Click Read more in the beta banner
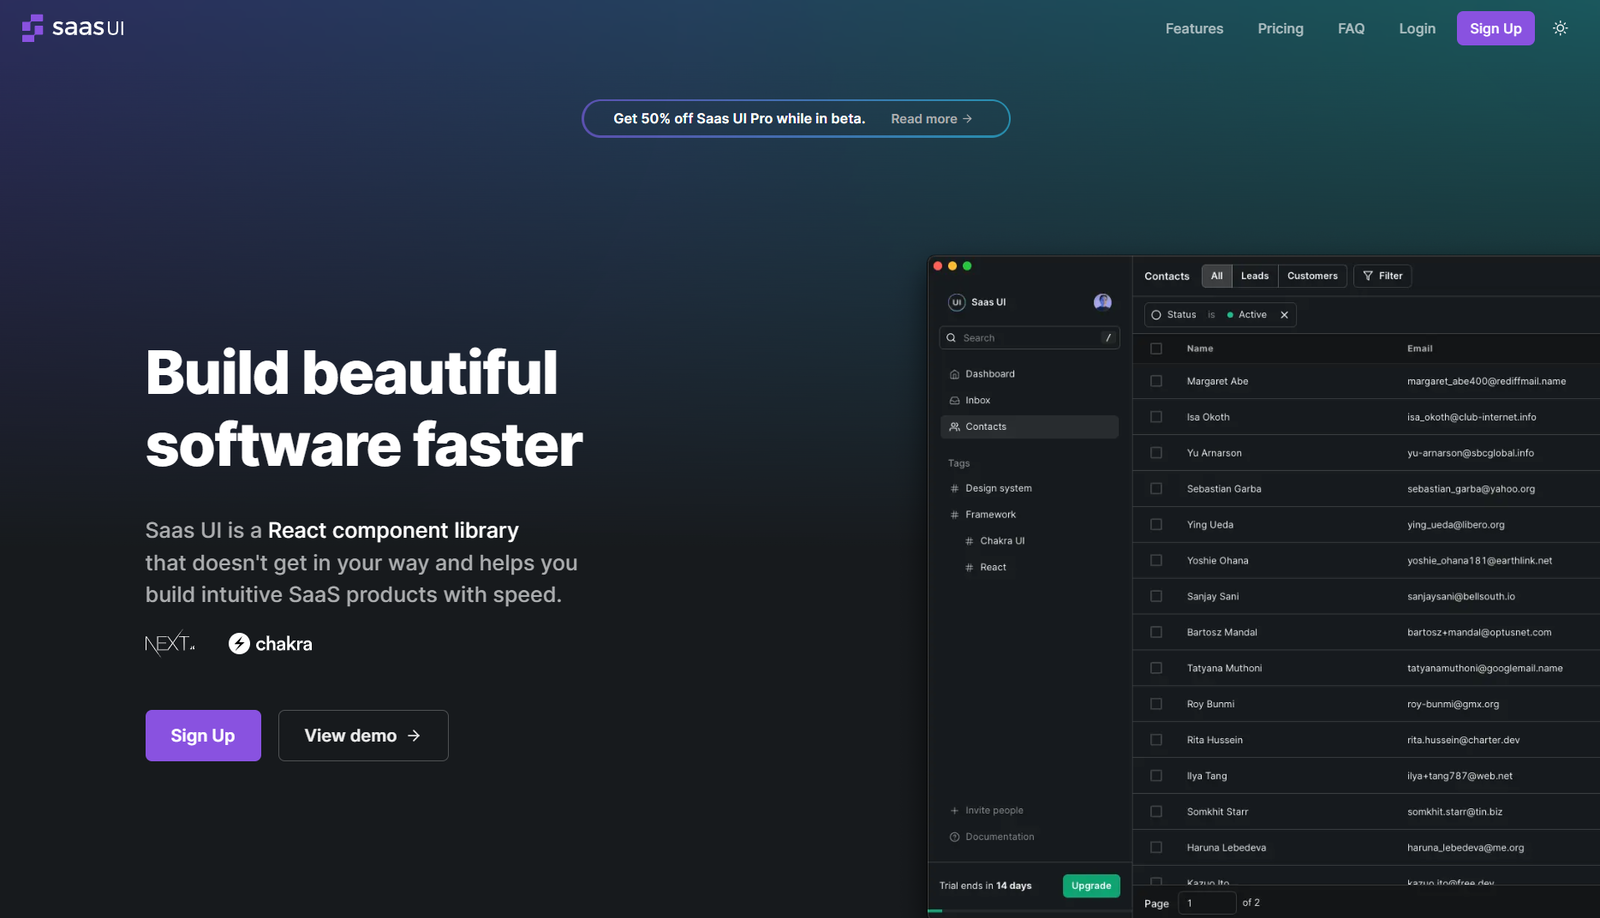The height and width of the screenshot is (918, 1600). [932, 119]
